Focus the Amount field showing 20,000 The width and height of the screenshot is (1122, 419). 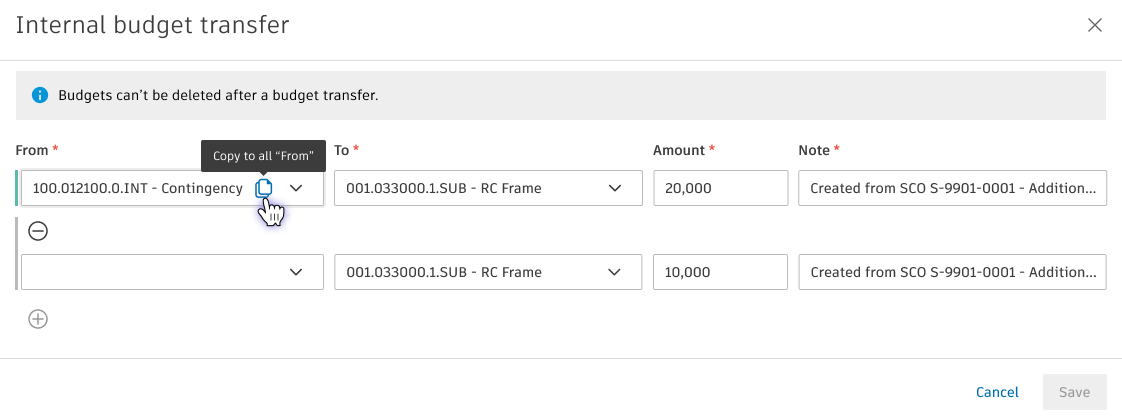click(720, 188)
